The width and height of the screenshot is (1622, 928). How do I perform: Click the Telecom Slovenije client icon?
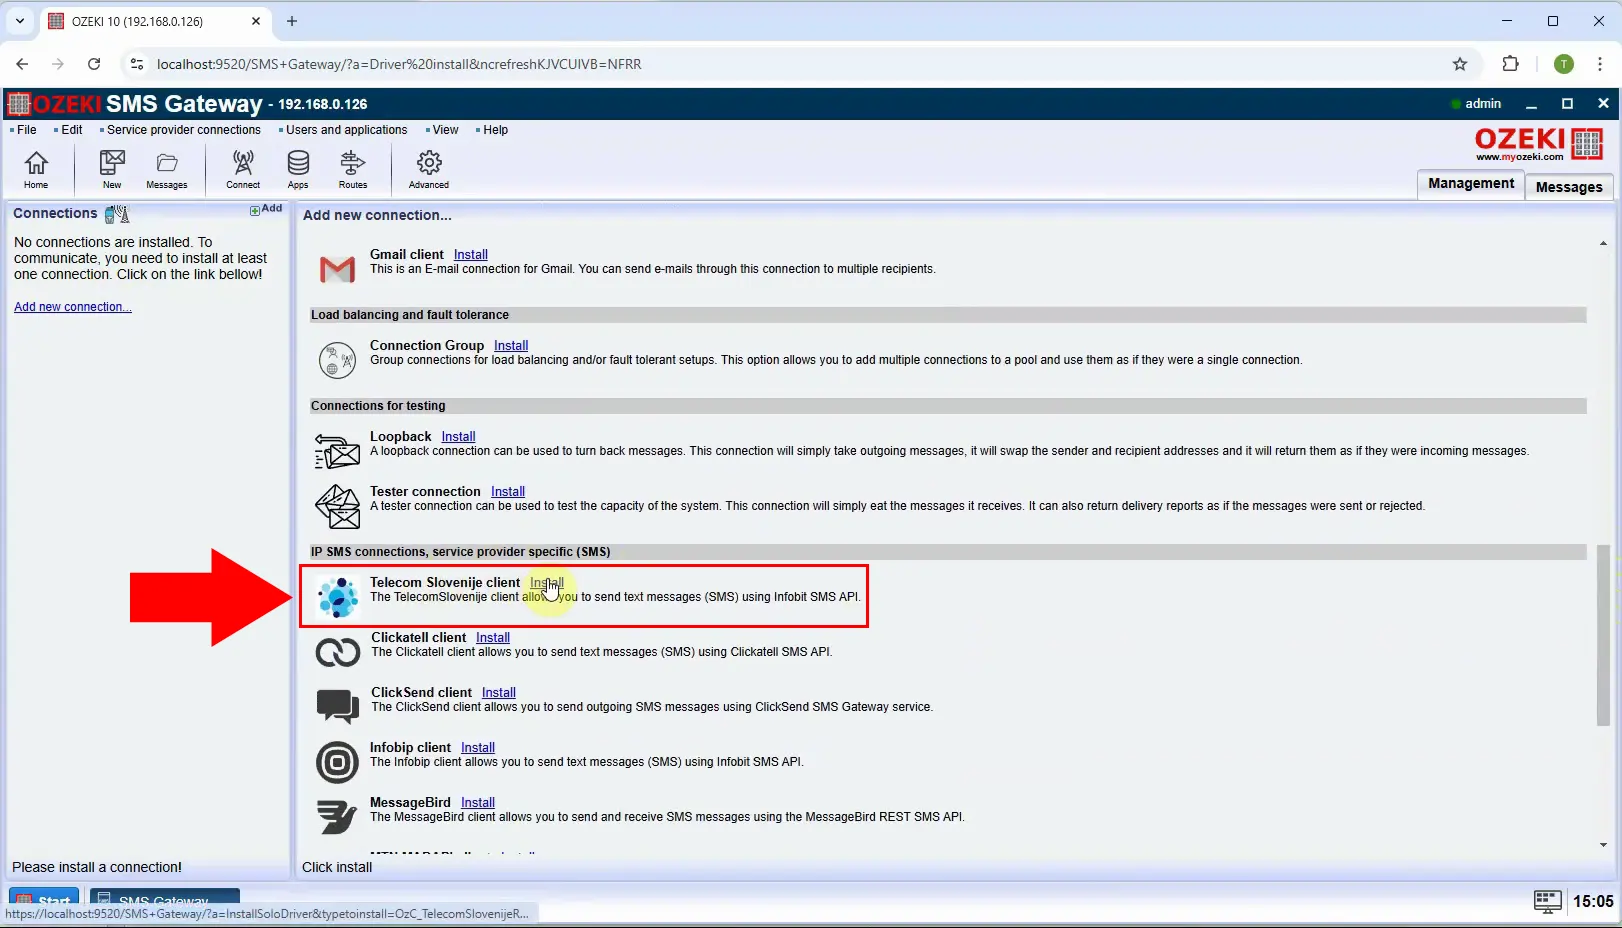[337, 597]
